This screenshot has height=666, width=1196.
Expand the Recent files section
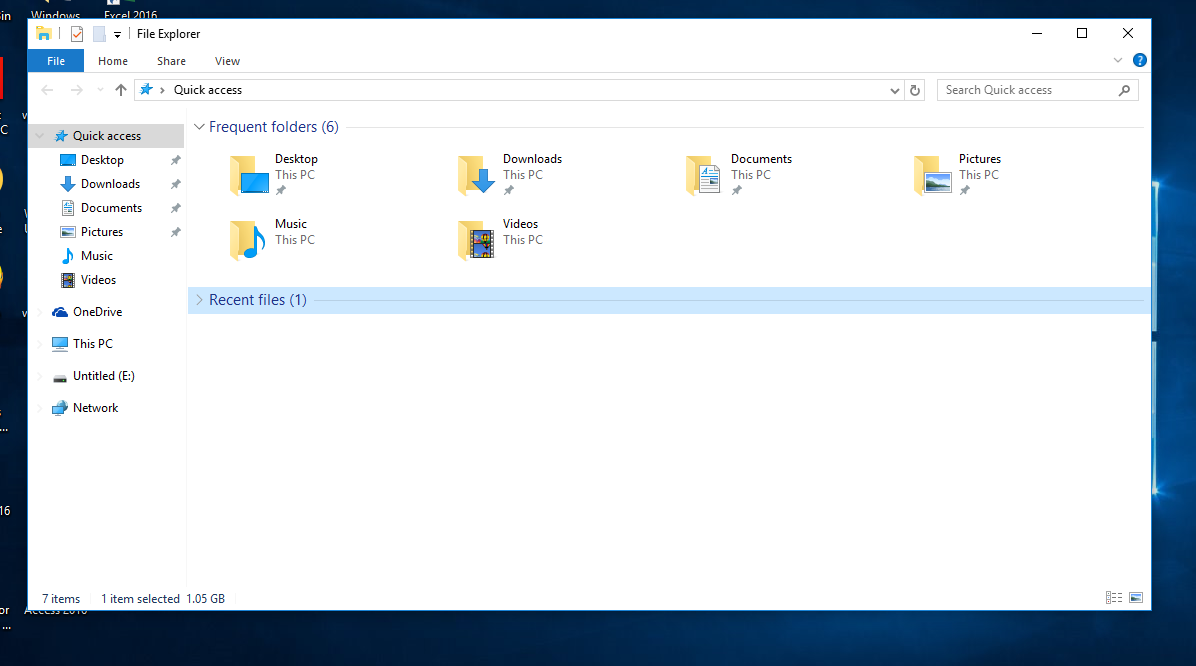(199, 300)
